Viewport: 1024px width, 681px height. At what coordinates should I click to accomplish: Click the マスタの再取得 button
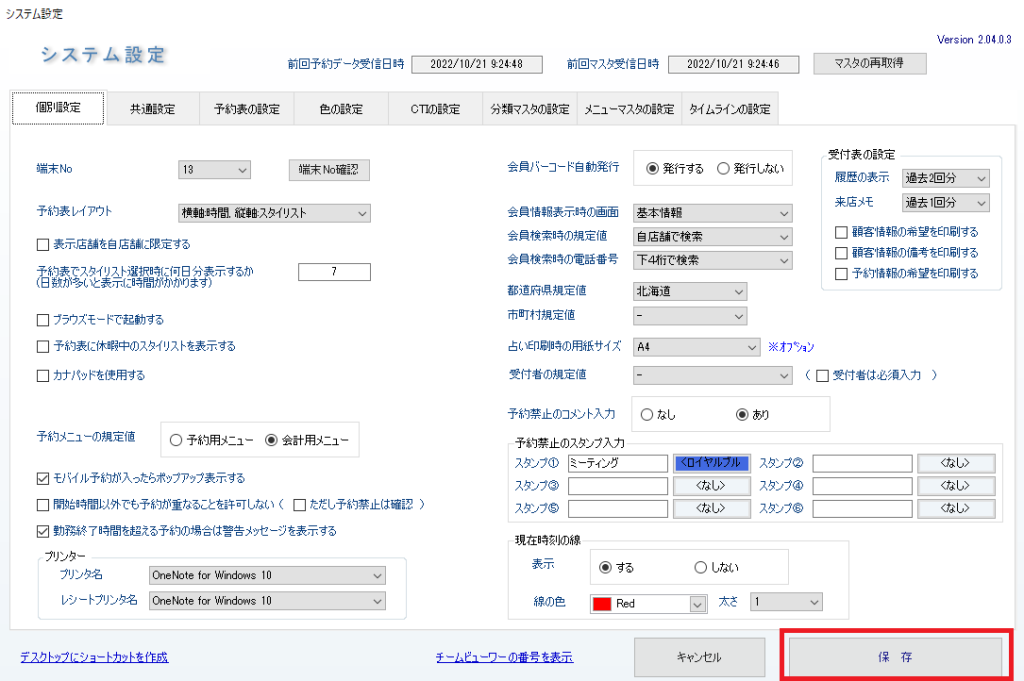pyautogui.click(x=870, y=64)
